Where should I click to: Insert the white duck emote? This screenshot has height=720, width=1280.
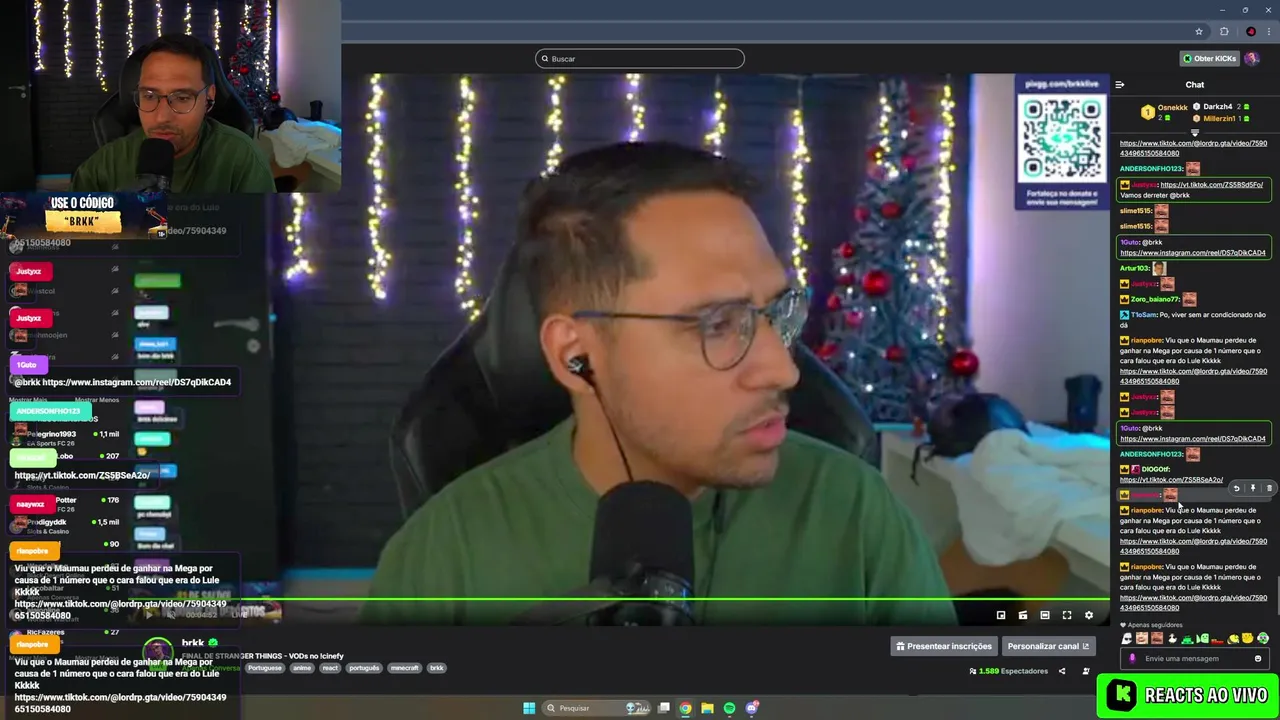coord(1172,638)
